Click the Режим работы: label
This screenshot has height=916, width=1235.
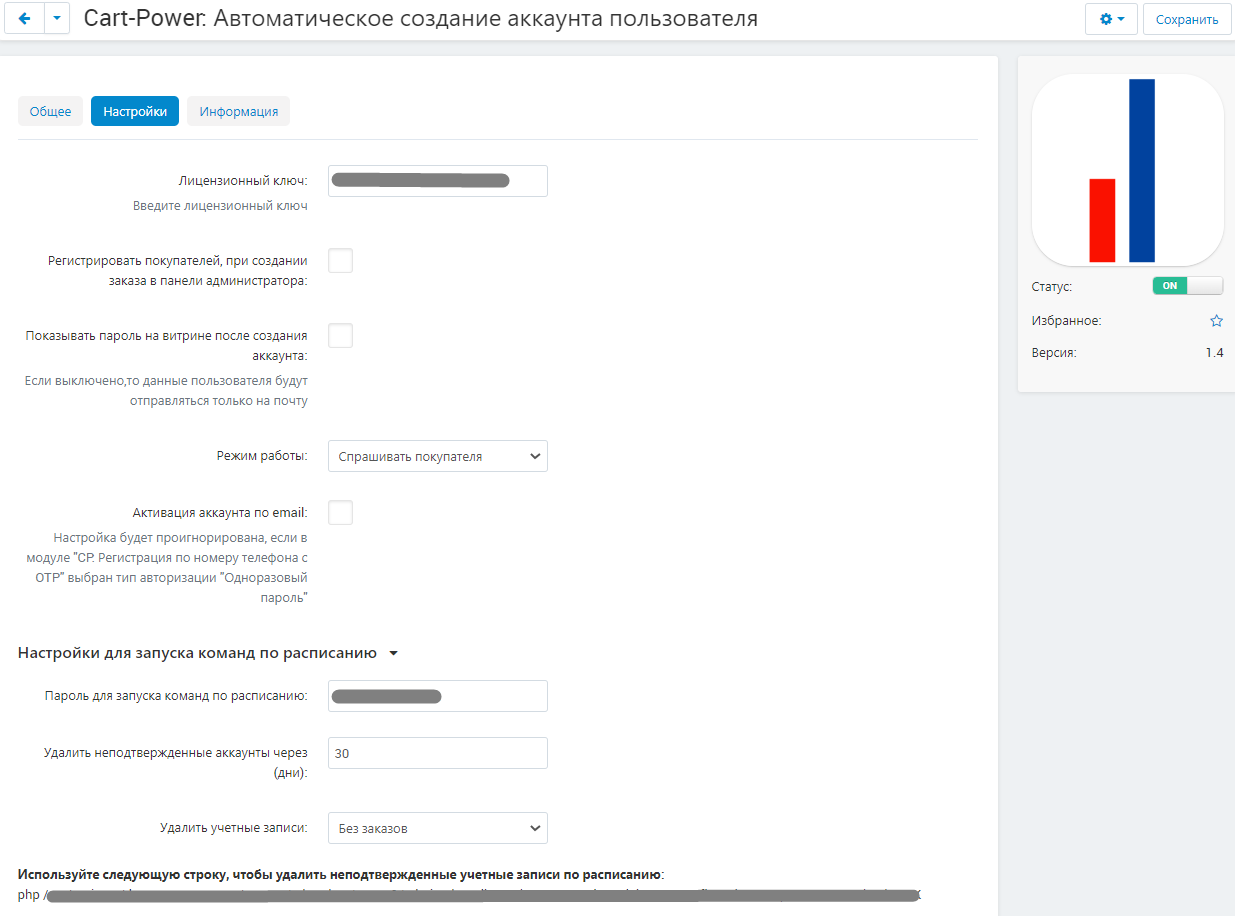[x=262, y=456]
